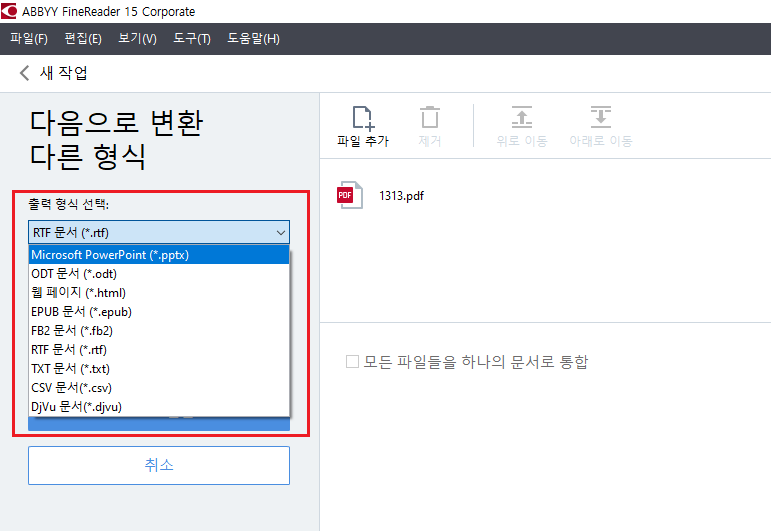Open the 도움말(H) menu

253,38
